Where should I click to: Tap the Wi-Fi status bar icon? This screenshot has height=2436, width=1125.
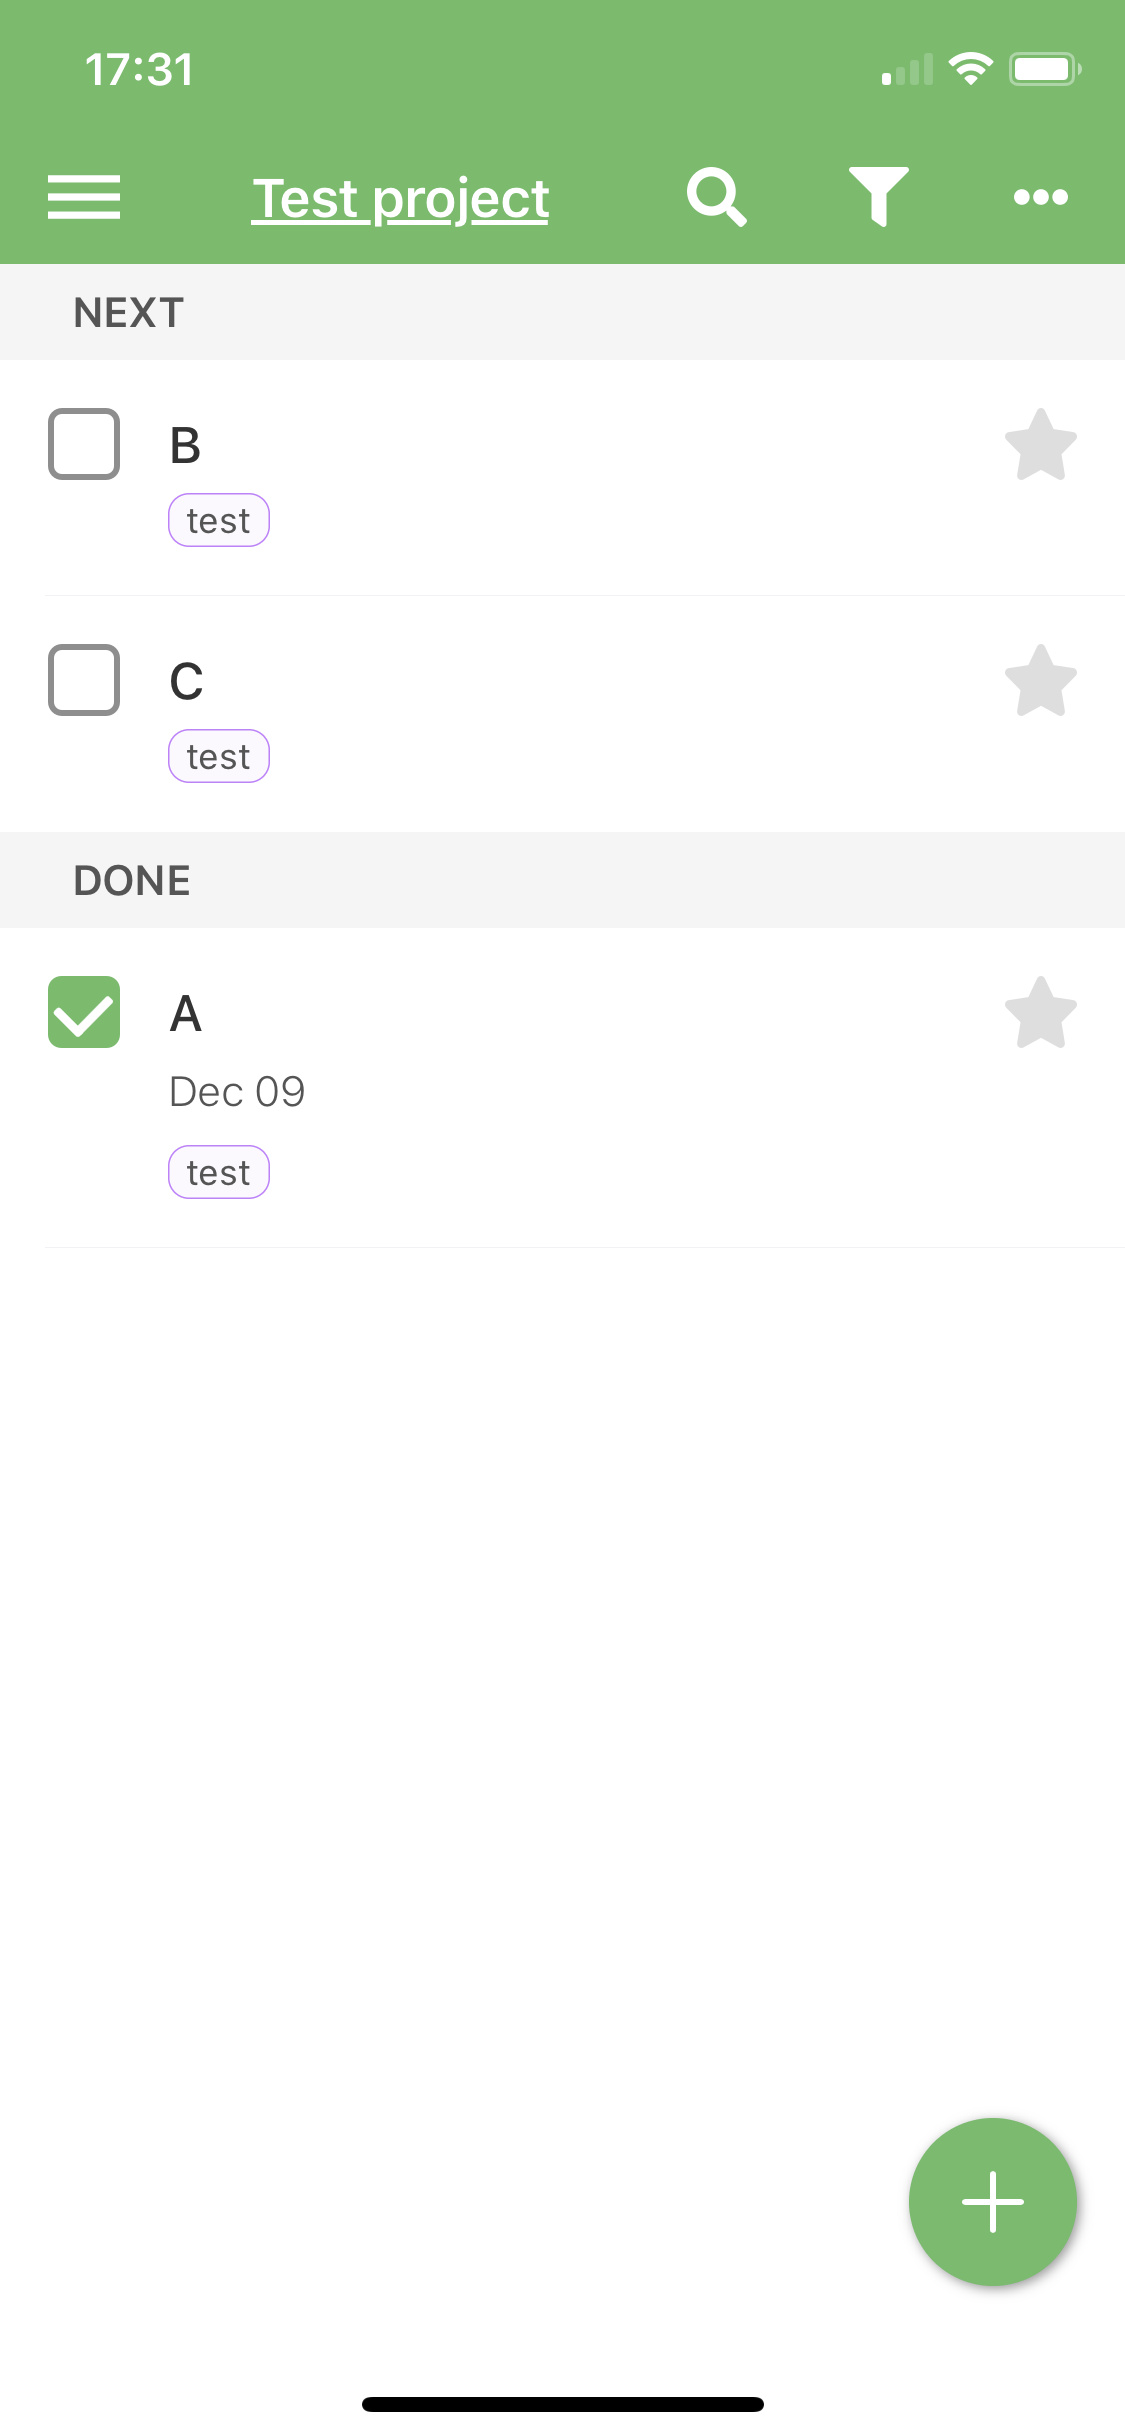pyautogui.click(x=970, y=69)
